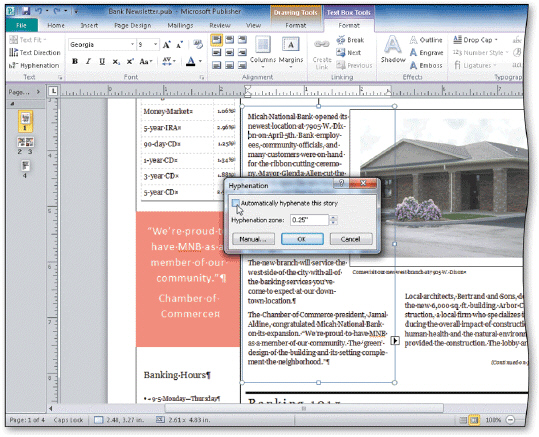Click the Hyphenation zone input field
Viewport: 539px width, 437px height.
coord(309,220)
